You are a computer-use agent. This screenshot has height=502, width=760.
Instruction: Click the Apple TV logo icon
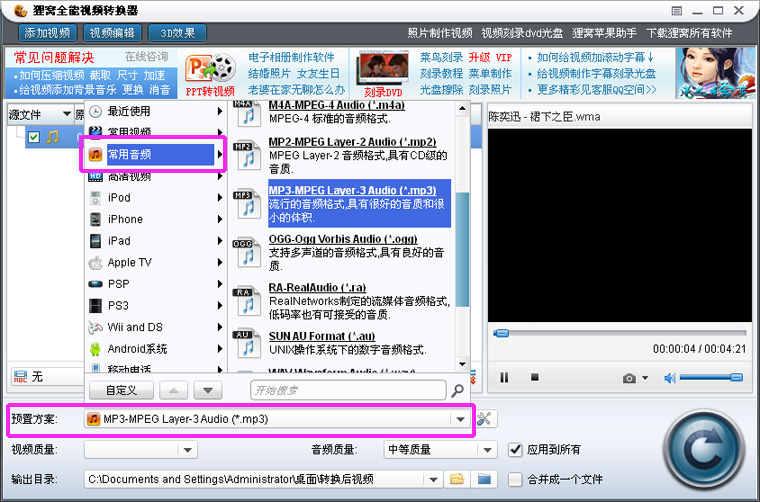tap(95, 262)
